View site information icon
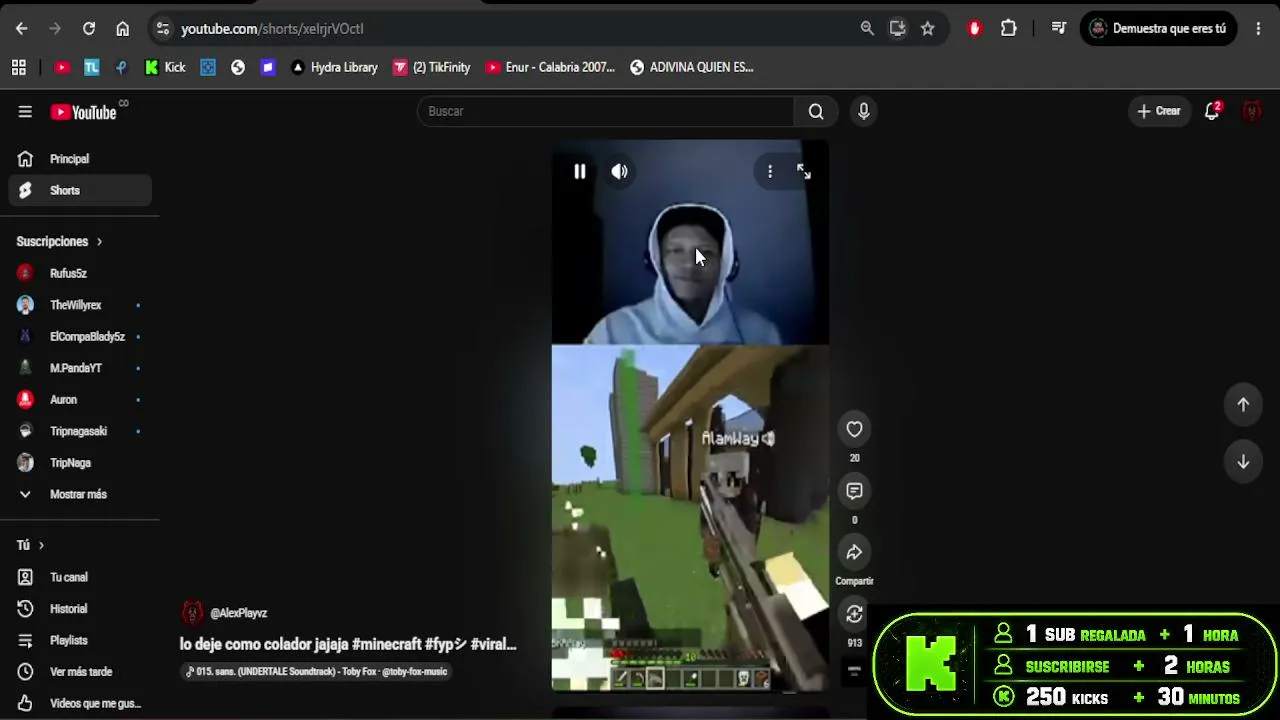Screen dimensions: 1280x720 coord(163,29)
